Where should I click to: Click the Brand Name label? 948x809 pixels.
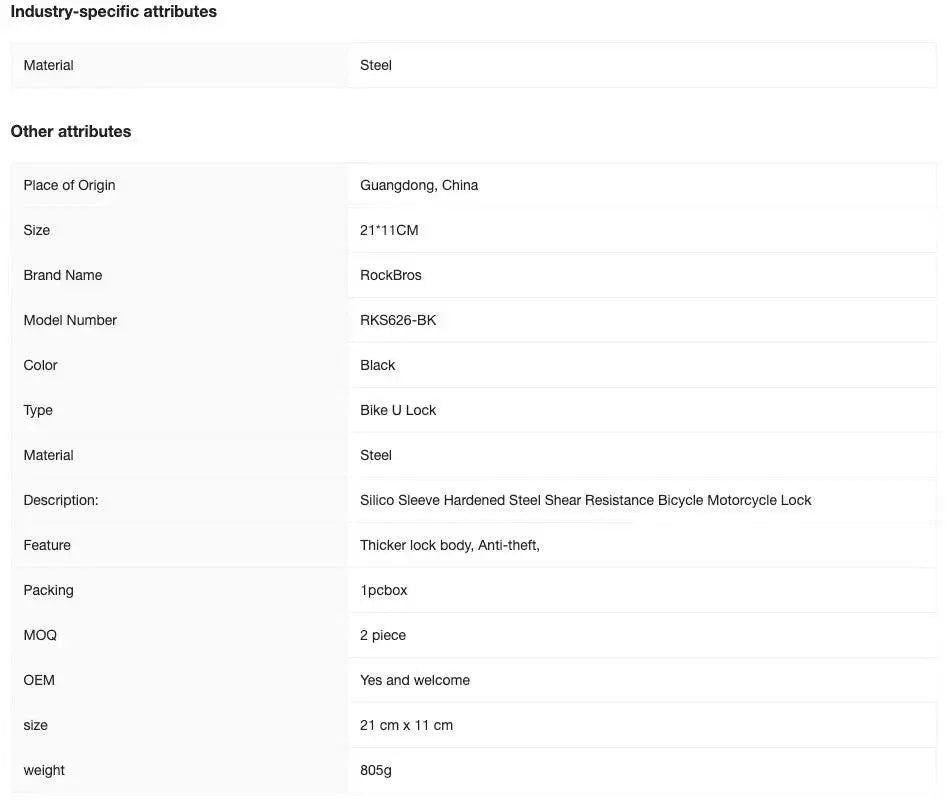(x=63, y=275)
